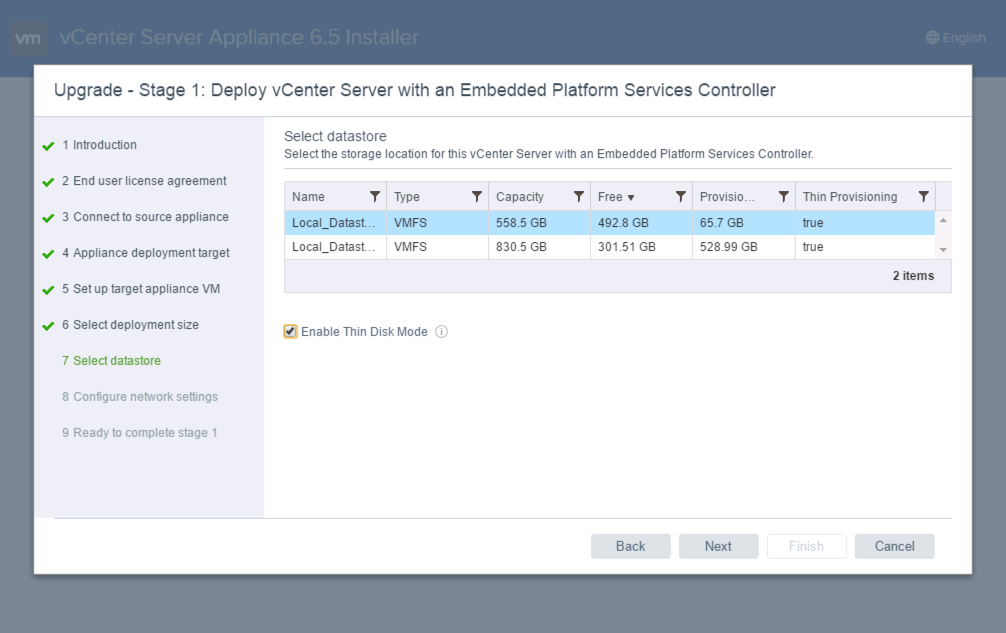Click the Back button
The width and height of the screenshot is (1006, 633).
click(x=631, y=546)
